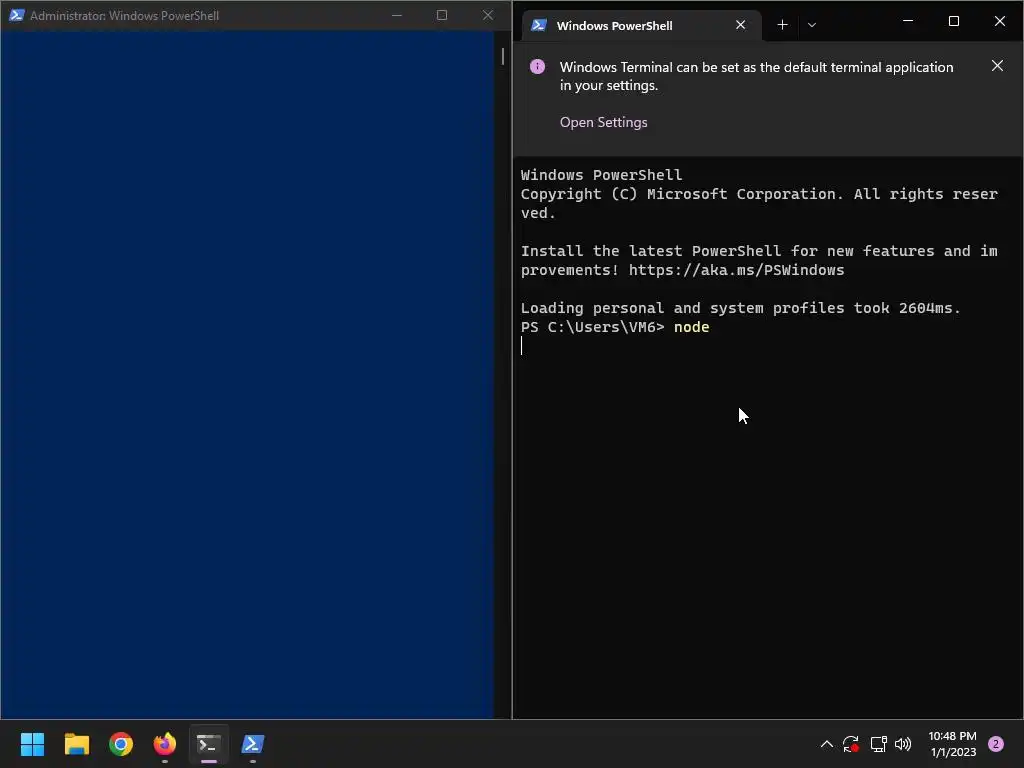Dismiss the default terminal notification banner
The height and width of the screenshot is (768, 1024).
(997, 66)
